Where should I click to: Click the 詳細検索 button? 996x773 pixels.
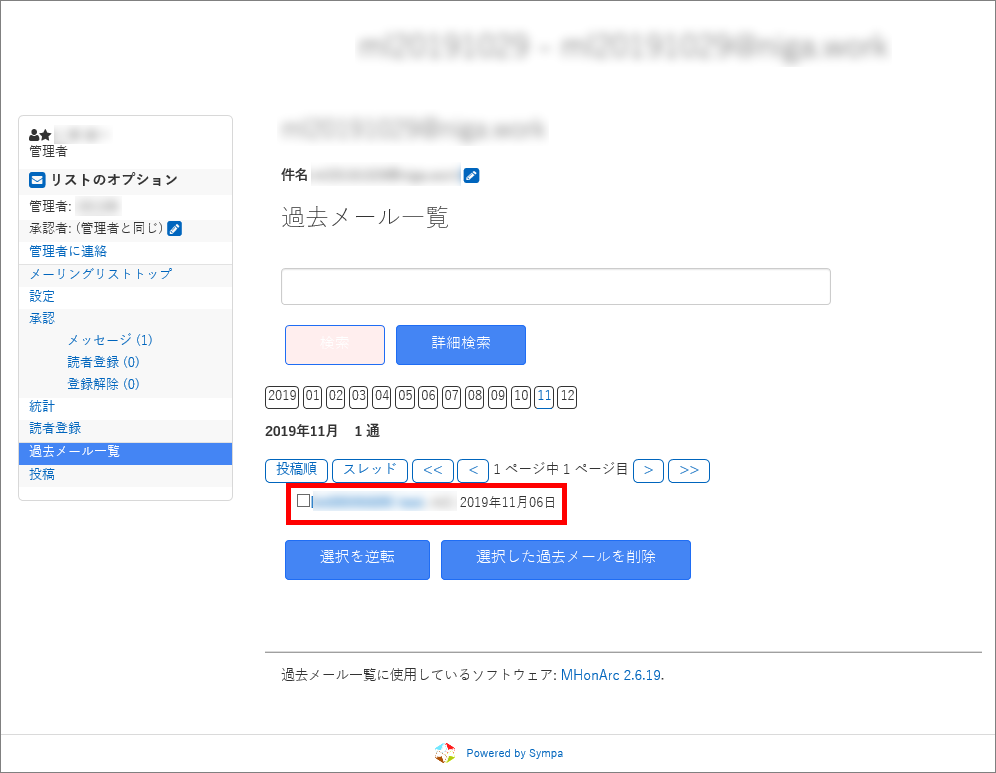[461, 345]
